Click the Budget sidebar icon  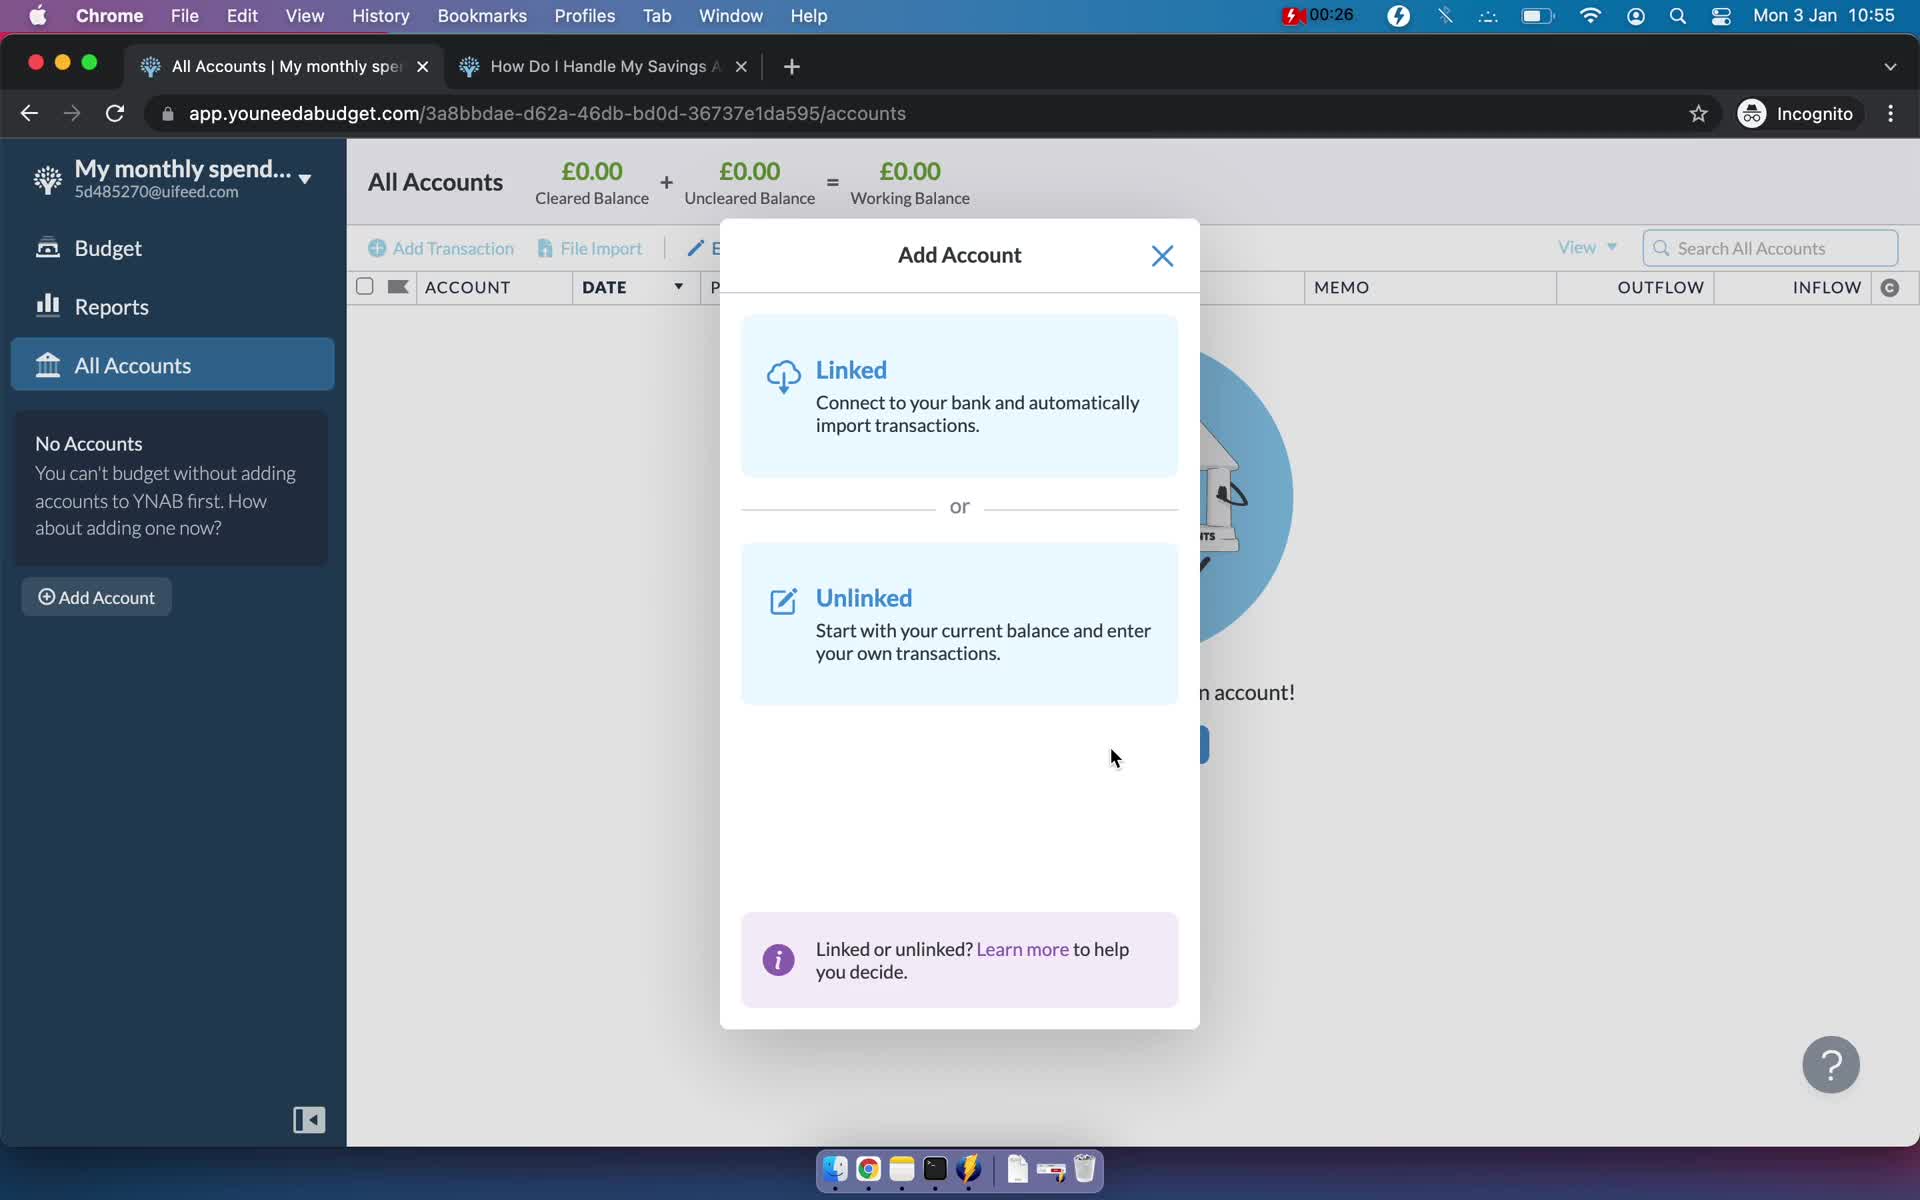pyautogui.click(x=48, y=247)
